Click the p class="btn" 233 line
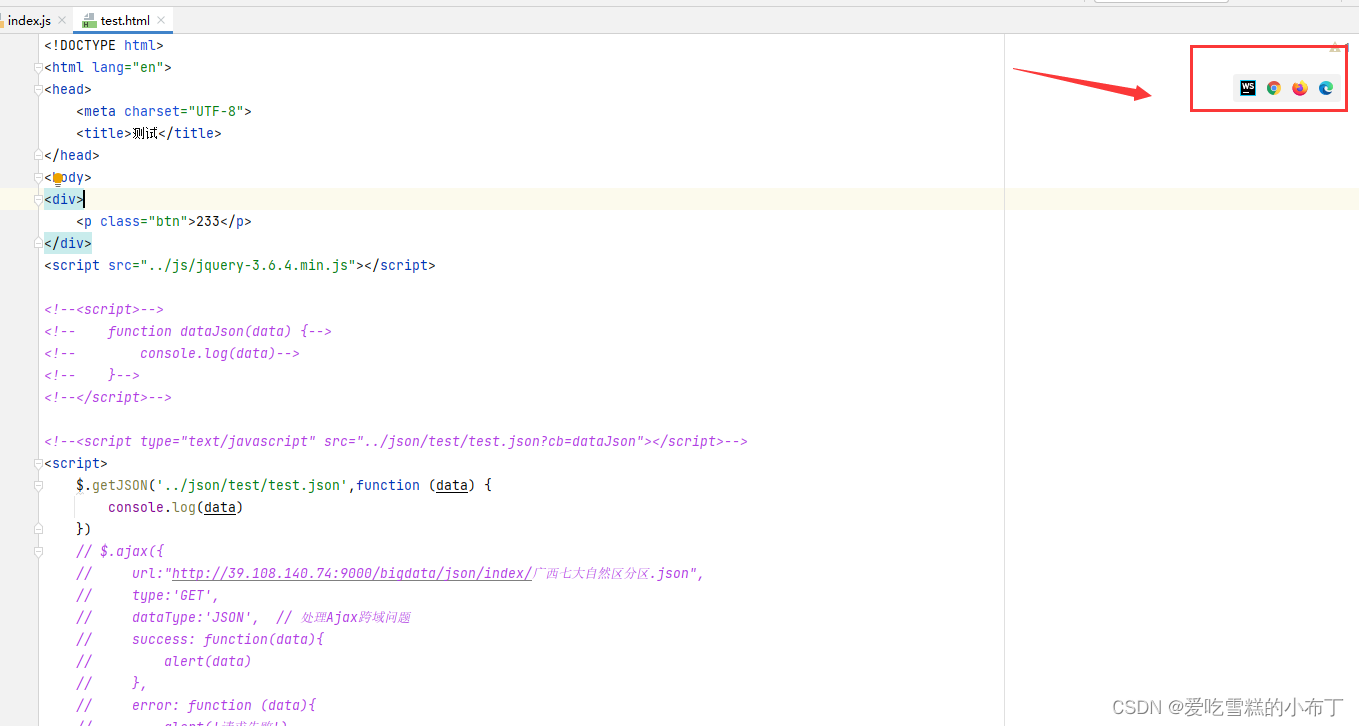The height and width of the screenshot is (726, 1359). 164,222
